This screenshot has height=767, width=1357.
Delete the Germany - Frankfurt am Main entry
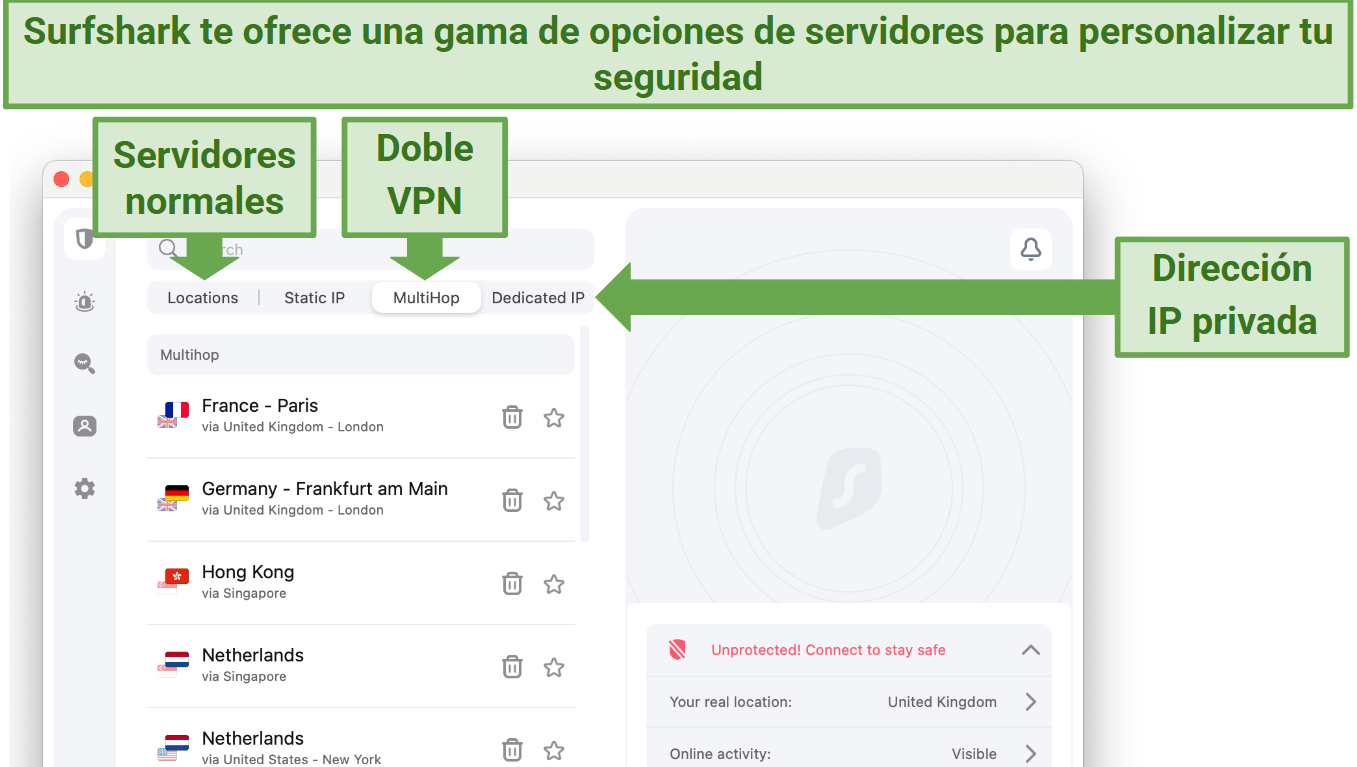coord(512,500)
